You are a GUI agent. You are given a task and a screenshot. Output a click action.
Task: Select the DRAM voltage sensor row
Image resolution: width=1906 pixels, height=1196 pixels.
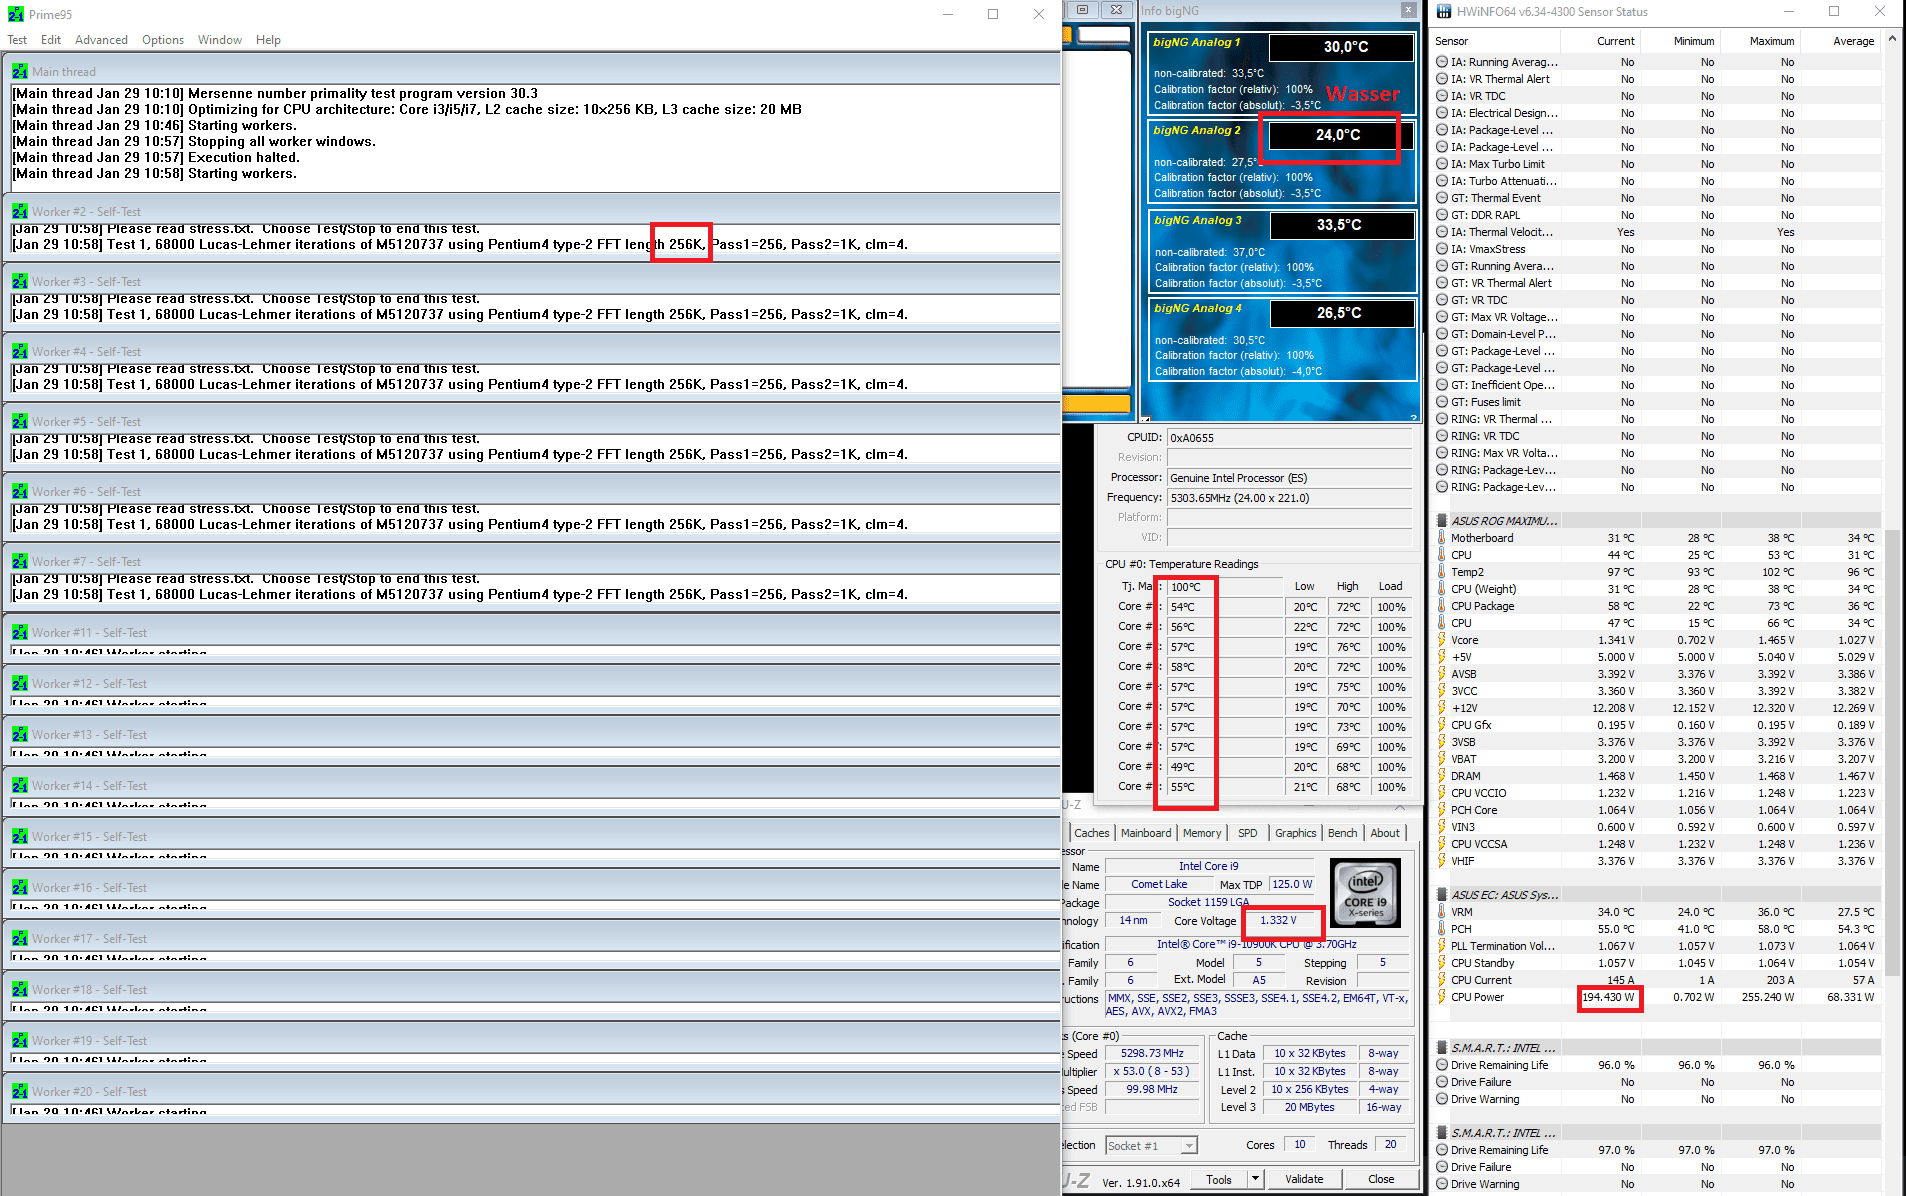[1657, 776]
